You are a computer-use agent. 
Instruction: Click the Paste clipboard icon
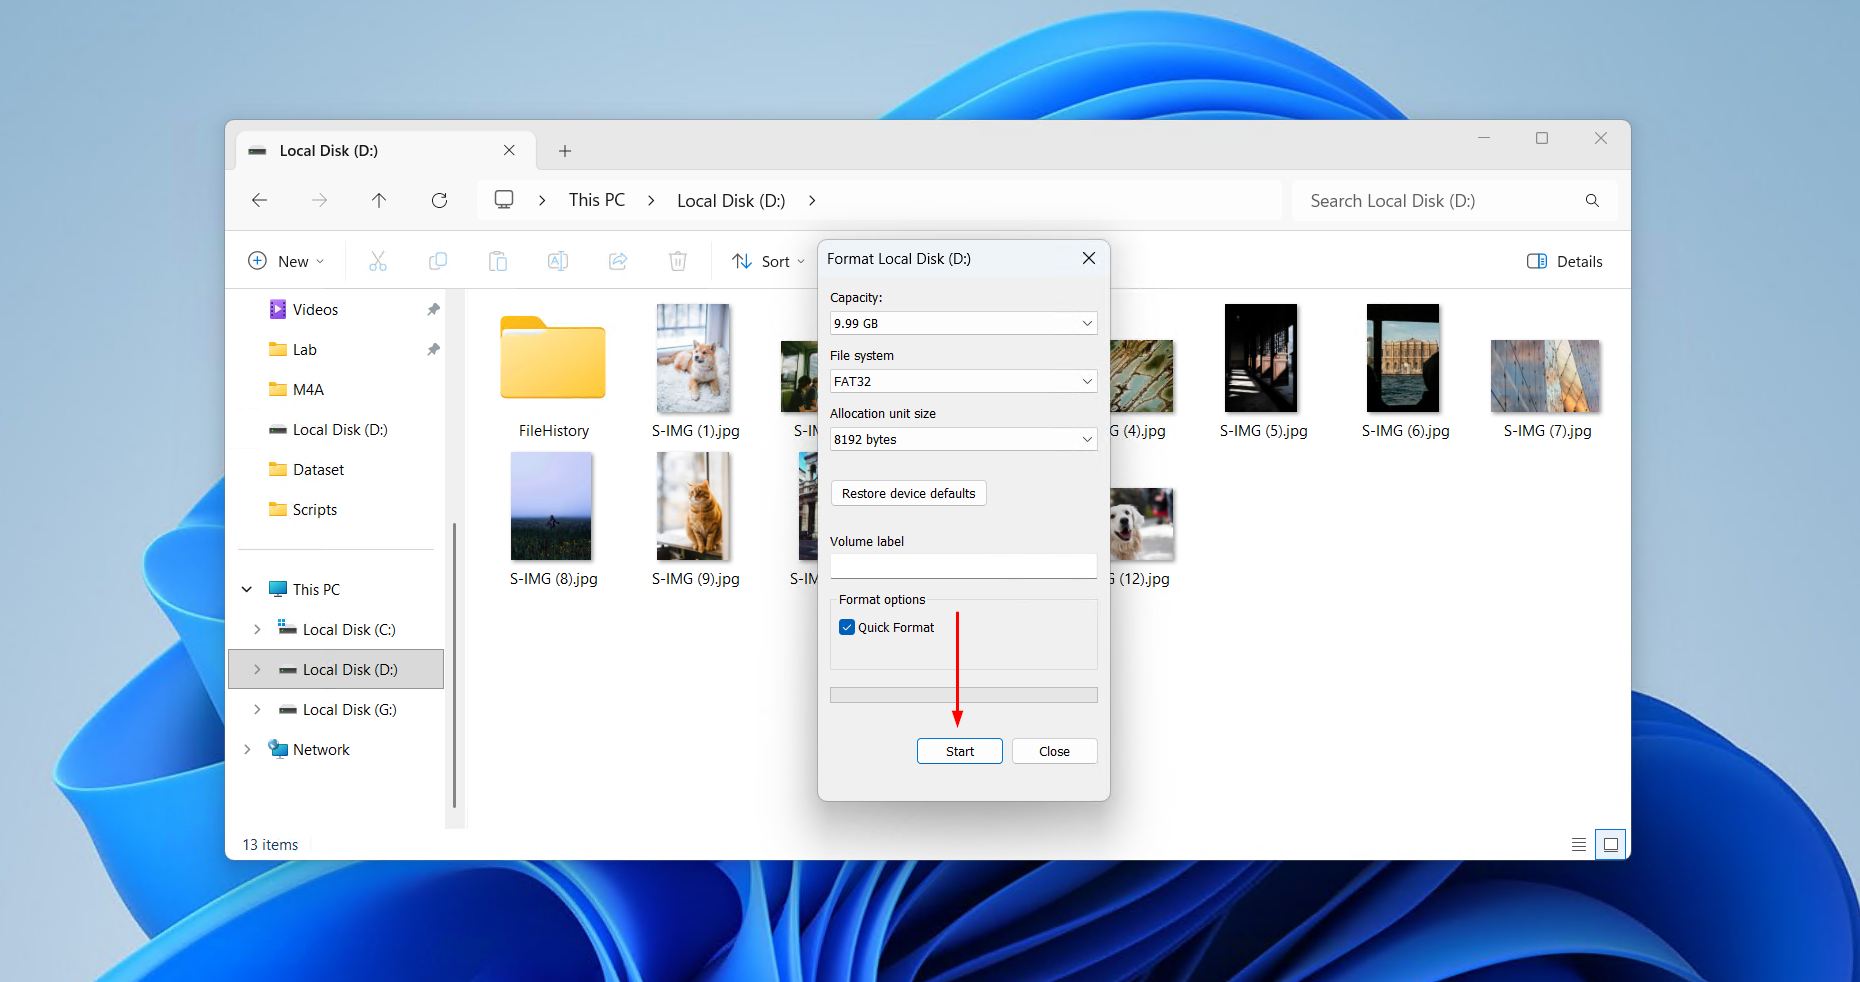pos(497,261)
